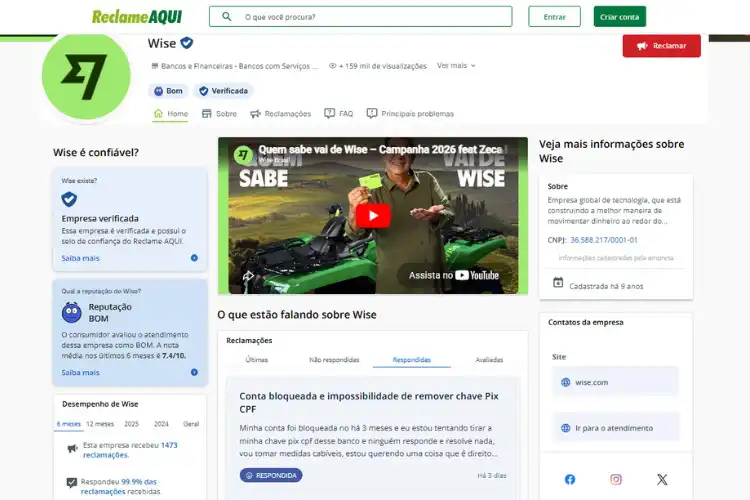Image resolution: width=750 pixels, height=500 pixels.
Task: Open the Instagram social icon
Action: (616, 479)
